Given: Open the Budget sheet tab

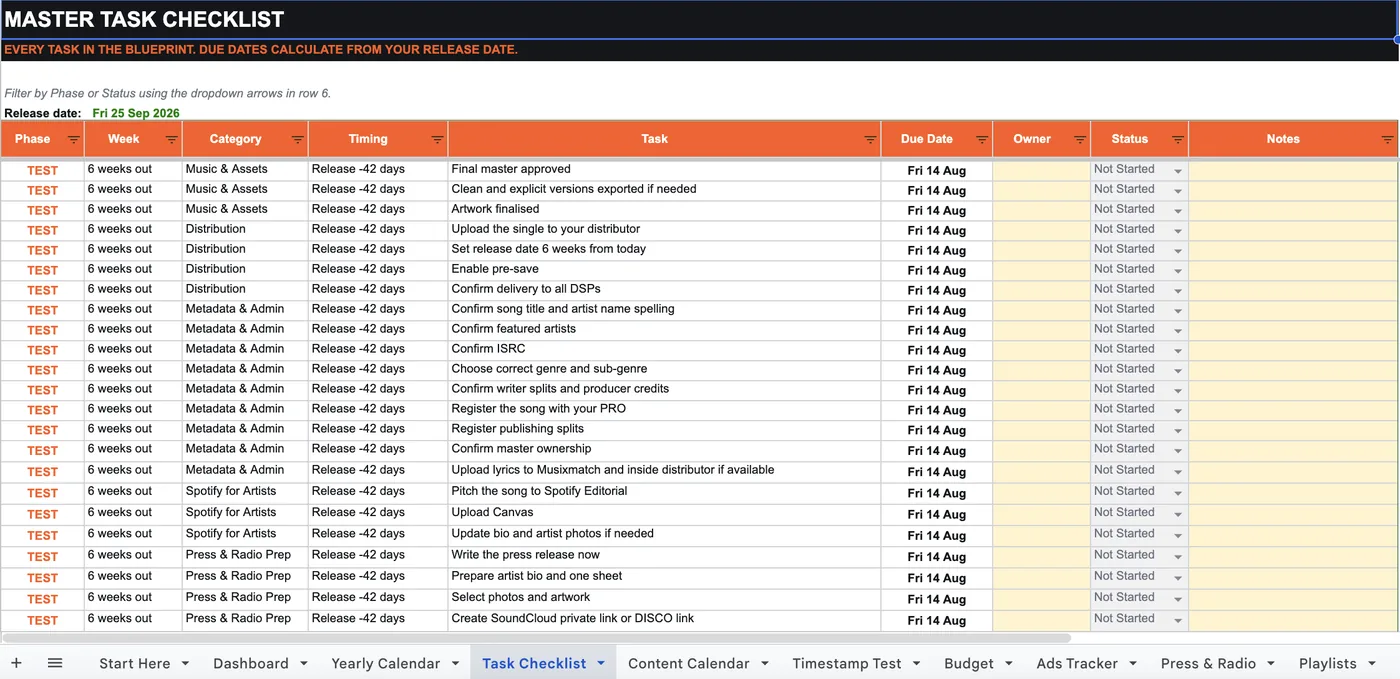Looking at the screenshot, I should pos(969,663).
